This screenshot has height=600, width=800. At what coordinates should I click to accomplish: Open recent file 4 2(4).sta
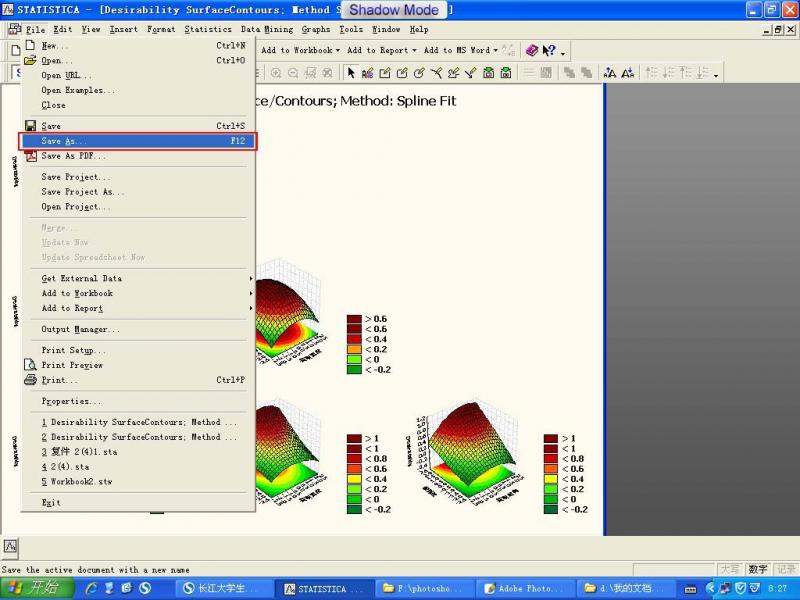pos(138,466)
